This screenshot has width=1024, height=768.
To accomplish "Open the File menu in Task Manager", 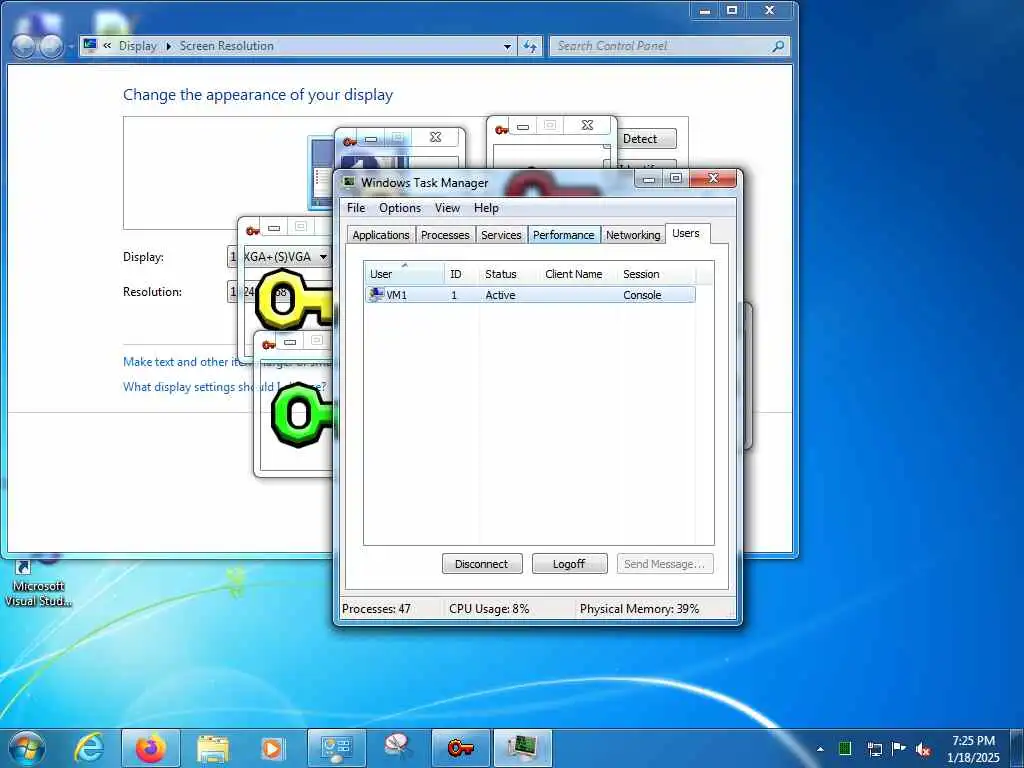I will 356,208.
